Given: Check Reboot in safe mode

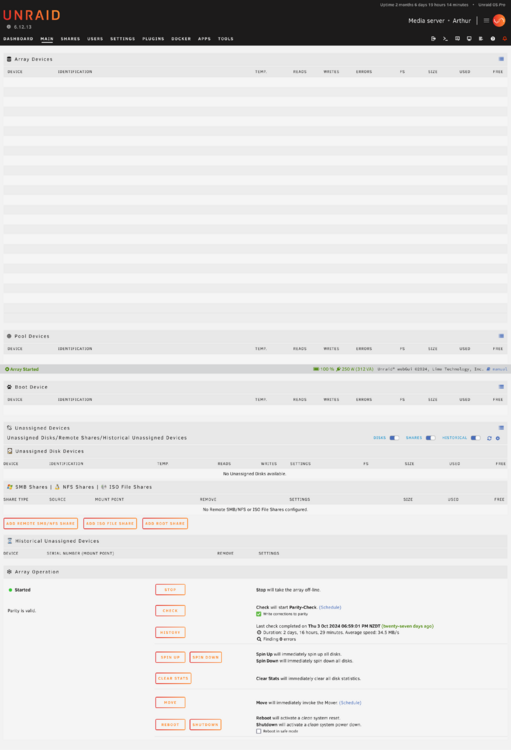Looking at the screenshot, I should point(258,731).
